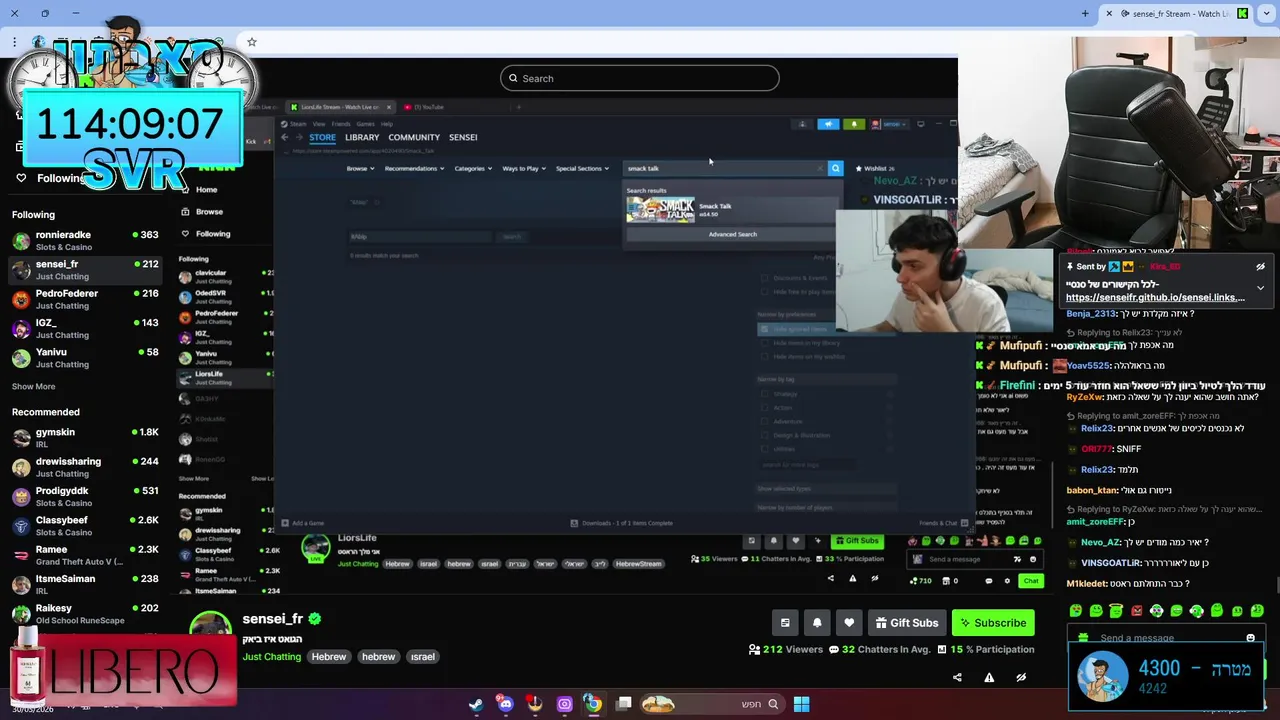Follow sensei_fr with the heart button
The width and height of the screenshot is (1280, 720).
[849, 623]
